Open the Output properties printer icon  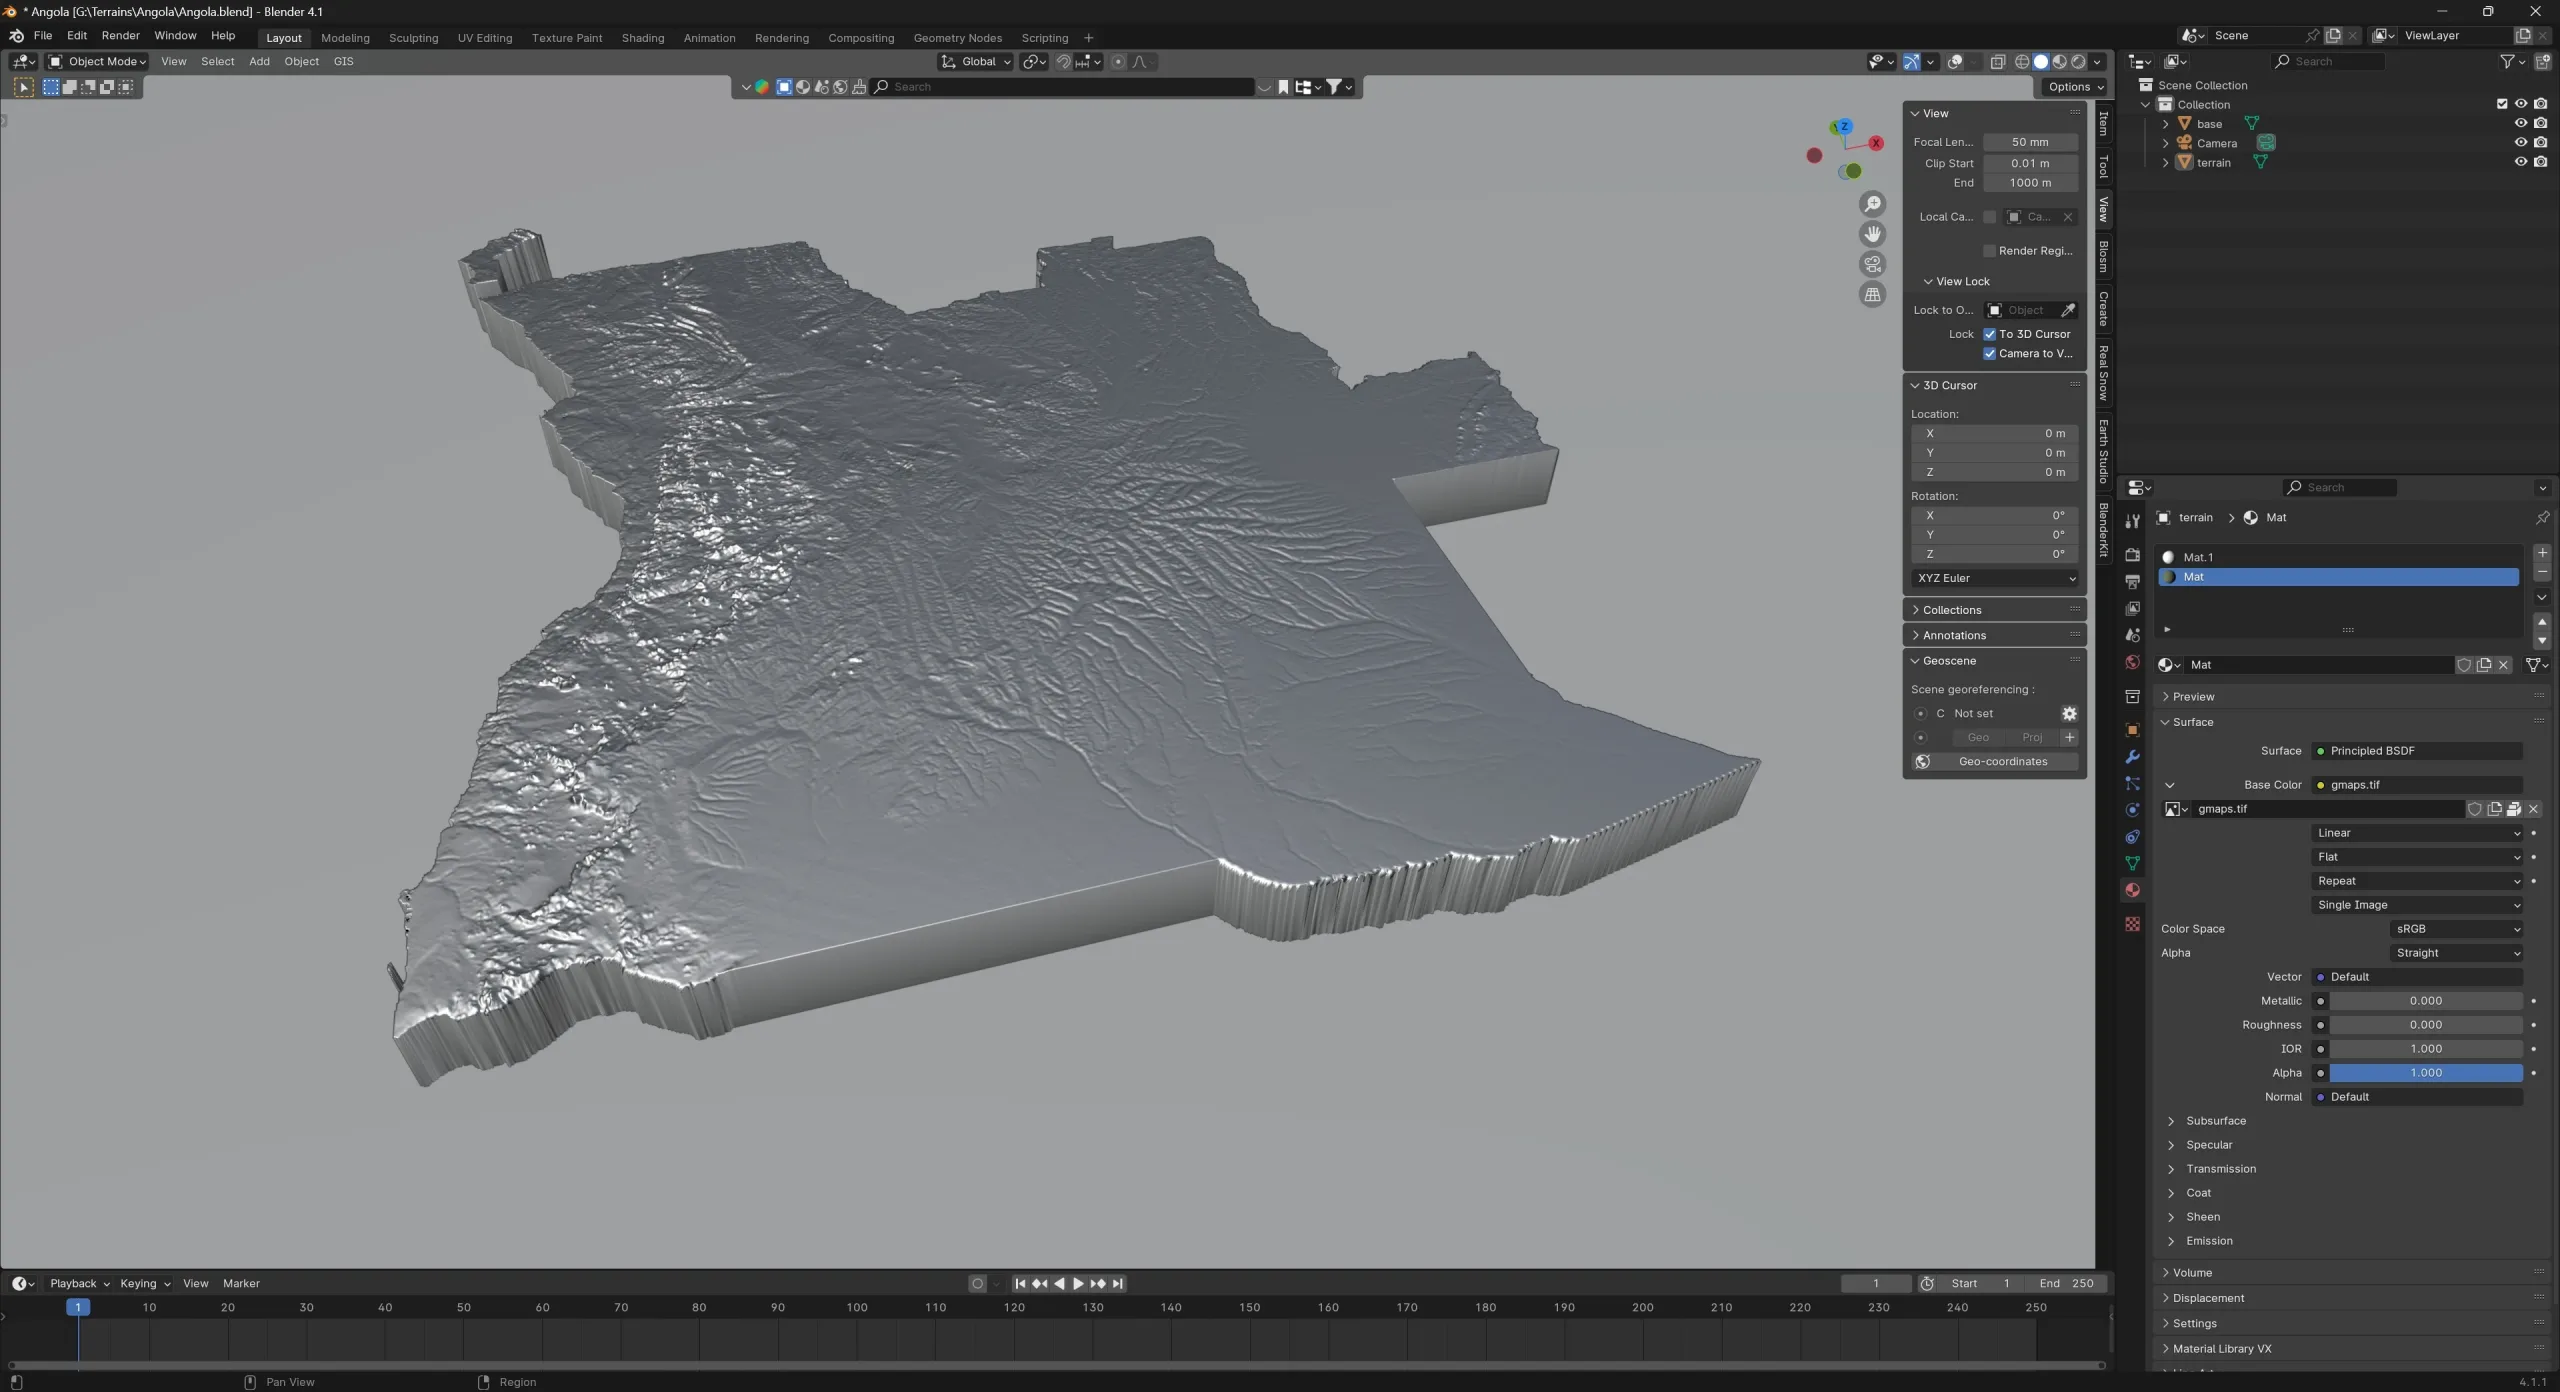(x=2131, y=581)
